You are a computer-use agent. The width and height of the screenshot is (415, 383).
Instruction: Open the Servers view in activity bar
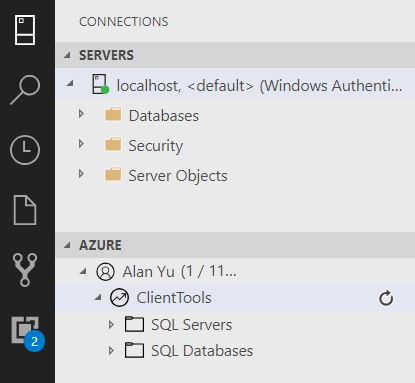(x=25, y=30)
